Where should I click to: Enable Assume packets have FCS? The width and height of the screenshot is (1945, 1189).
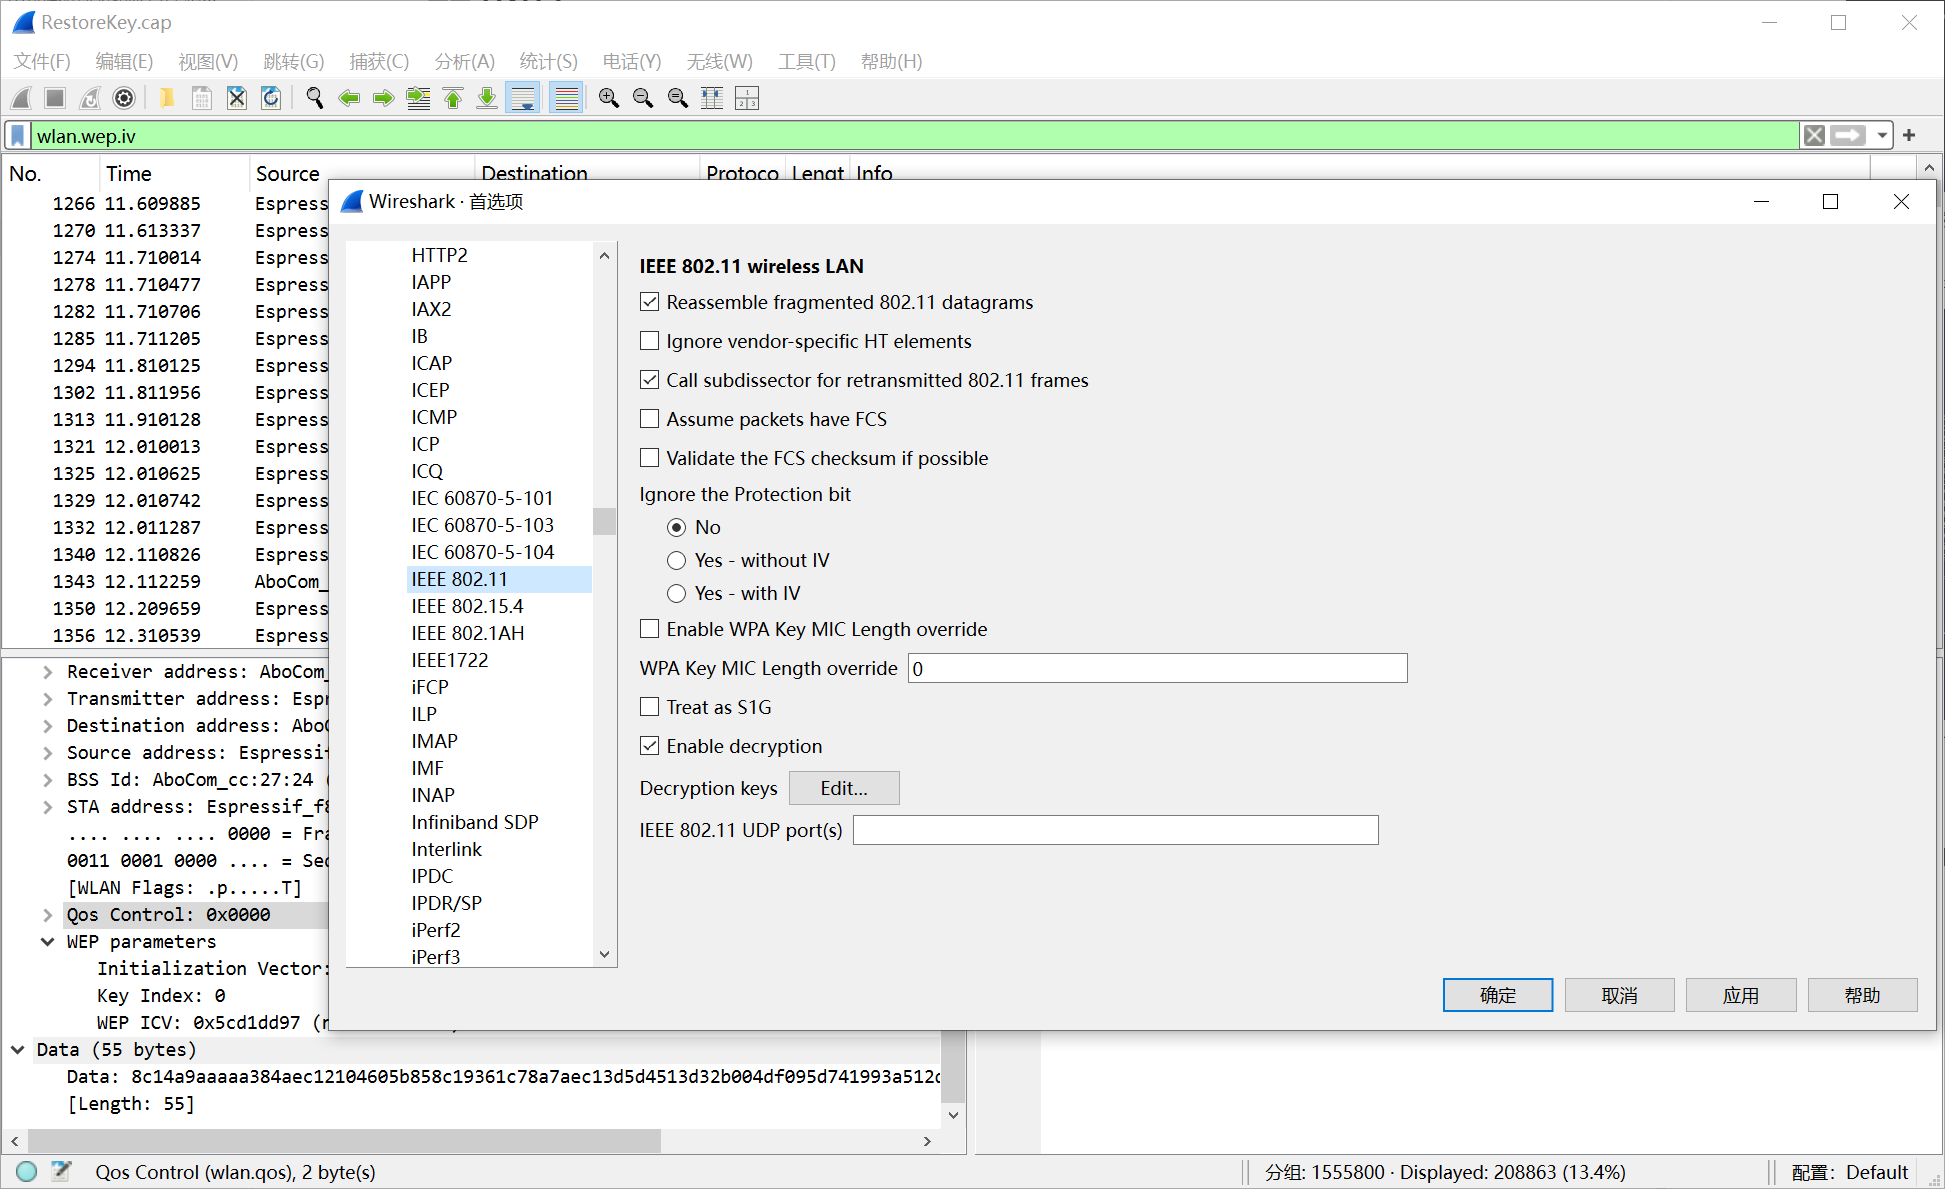pos(650,419)
